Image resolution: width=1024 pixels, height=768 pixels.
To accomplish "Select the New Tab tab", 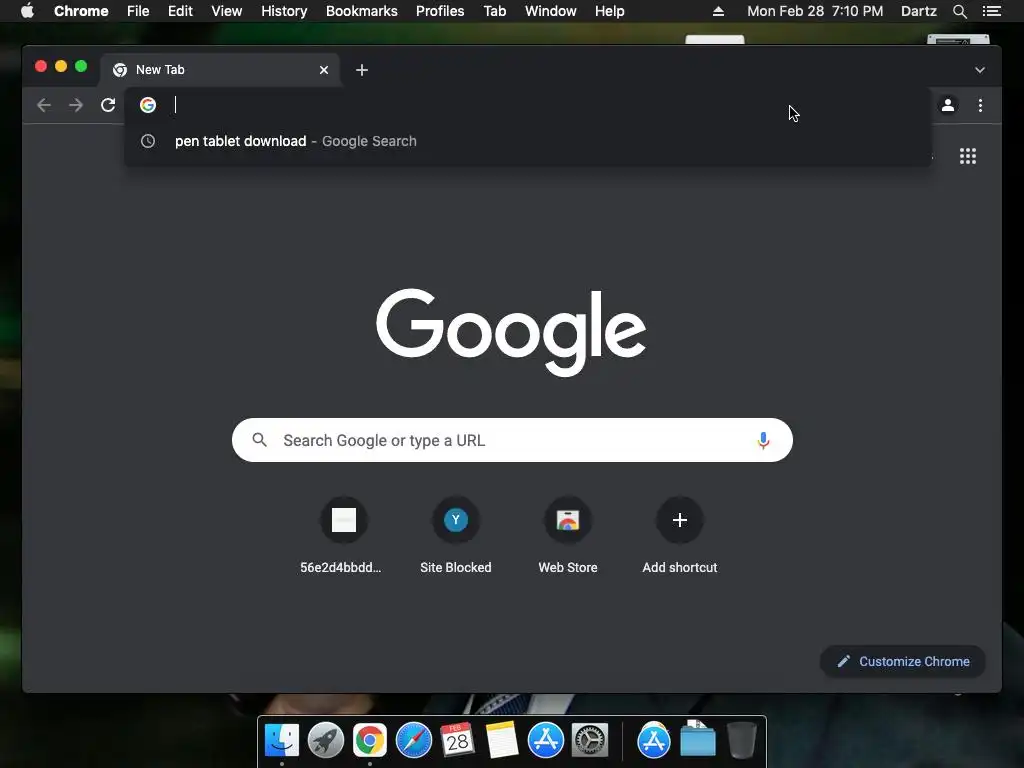I will pyautogui.click(x=219, y=70).
